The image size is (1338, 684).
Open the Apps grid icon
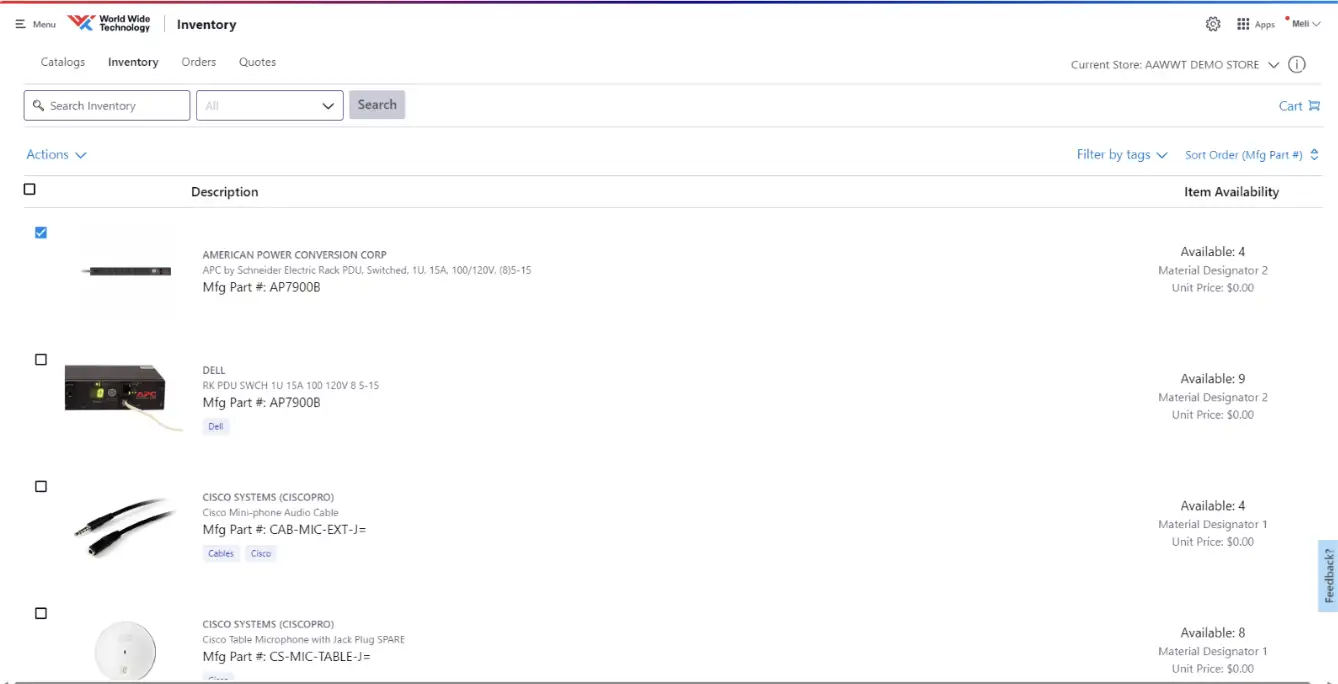point(1243,24)
